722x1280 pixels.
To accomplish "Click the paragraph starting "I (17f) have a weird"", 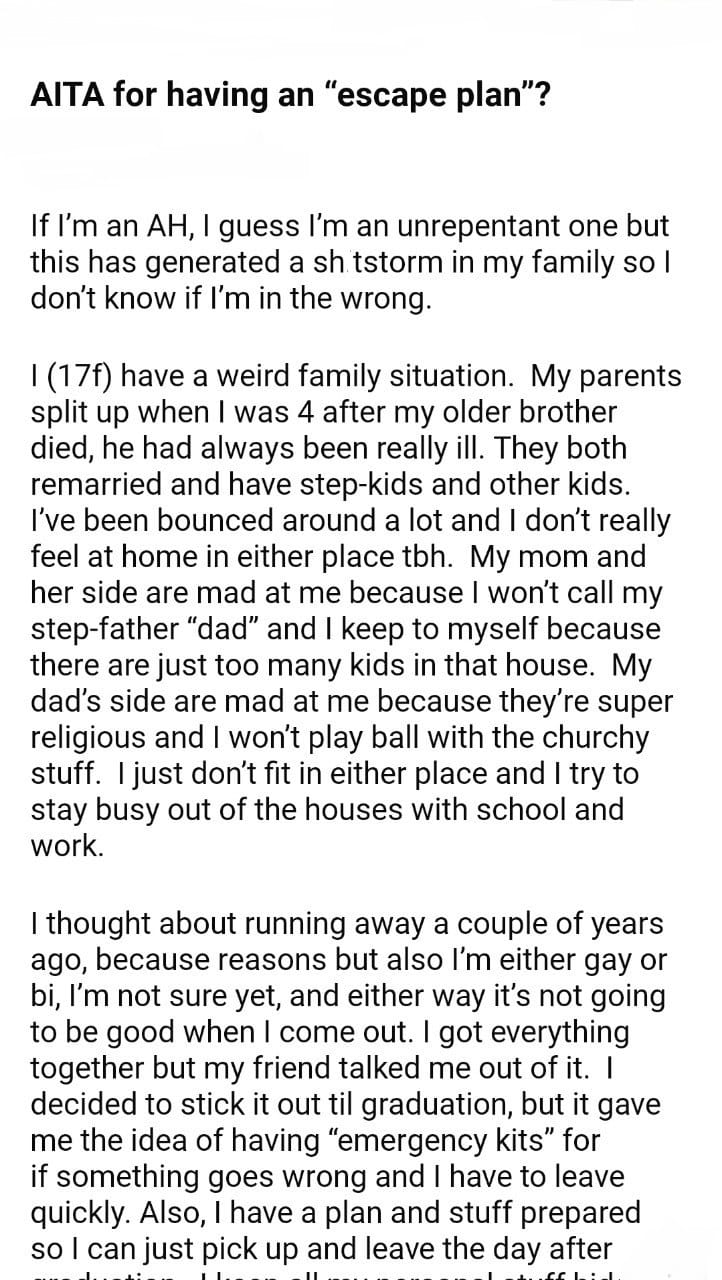I will [355, 610].
